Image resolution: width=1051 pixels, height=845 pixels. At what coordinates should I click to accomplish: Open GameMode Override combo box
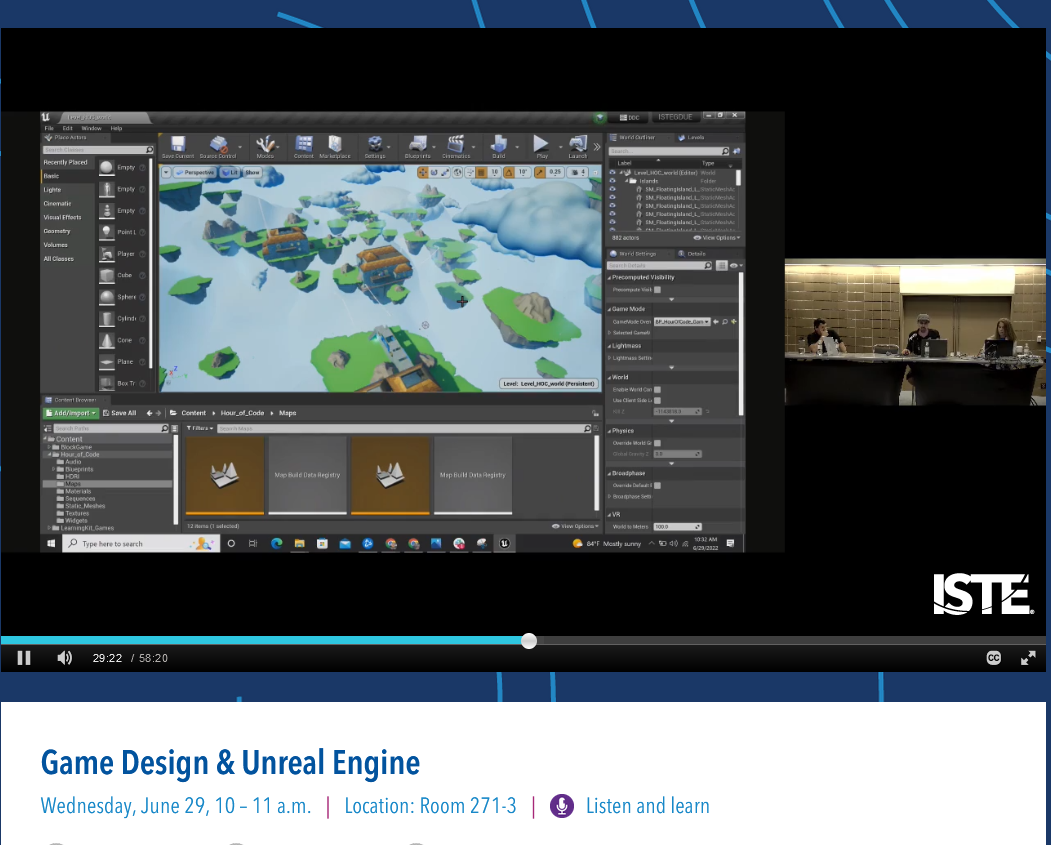coord(682,322)
